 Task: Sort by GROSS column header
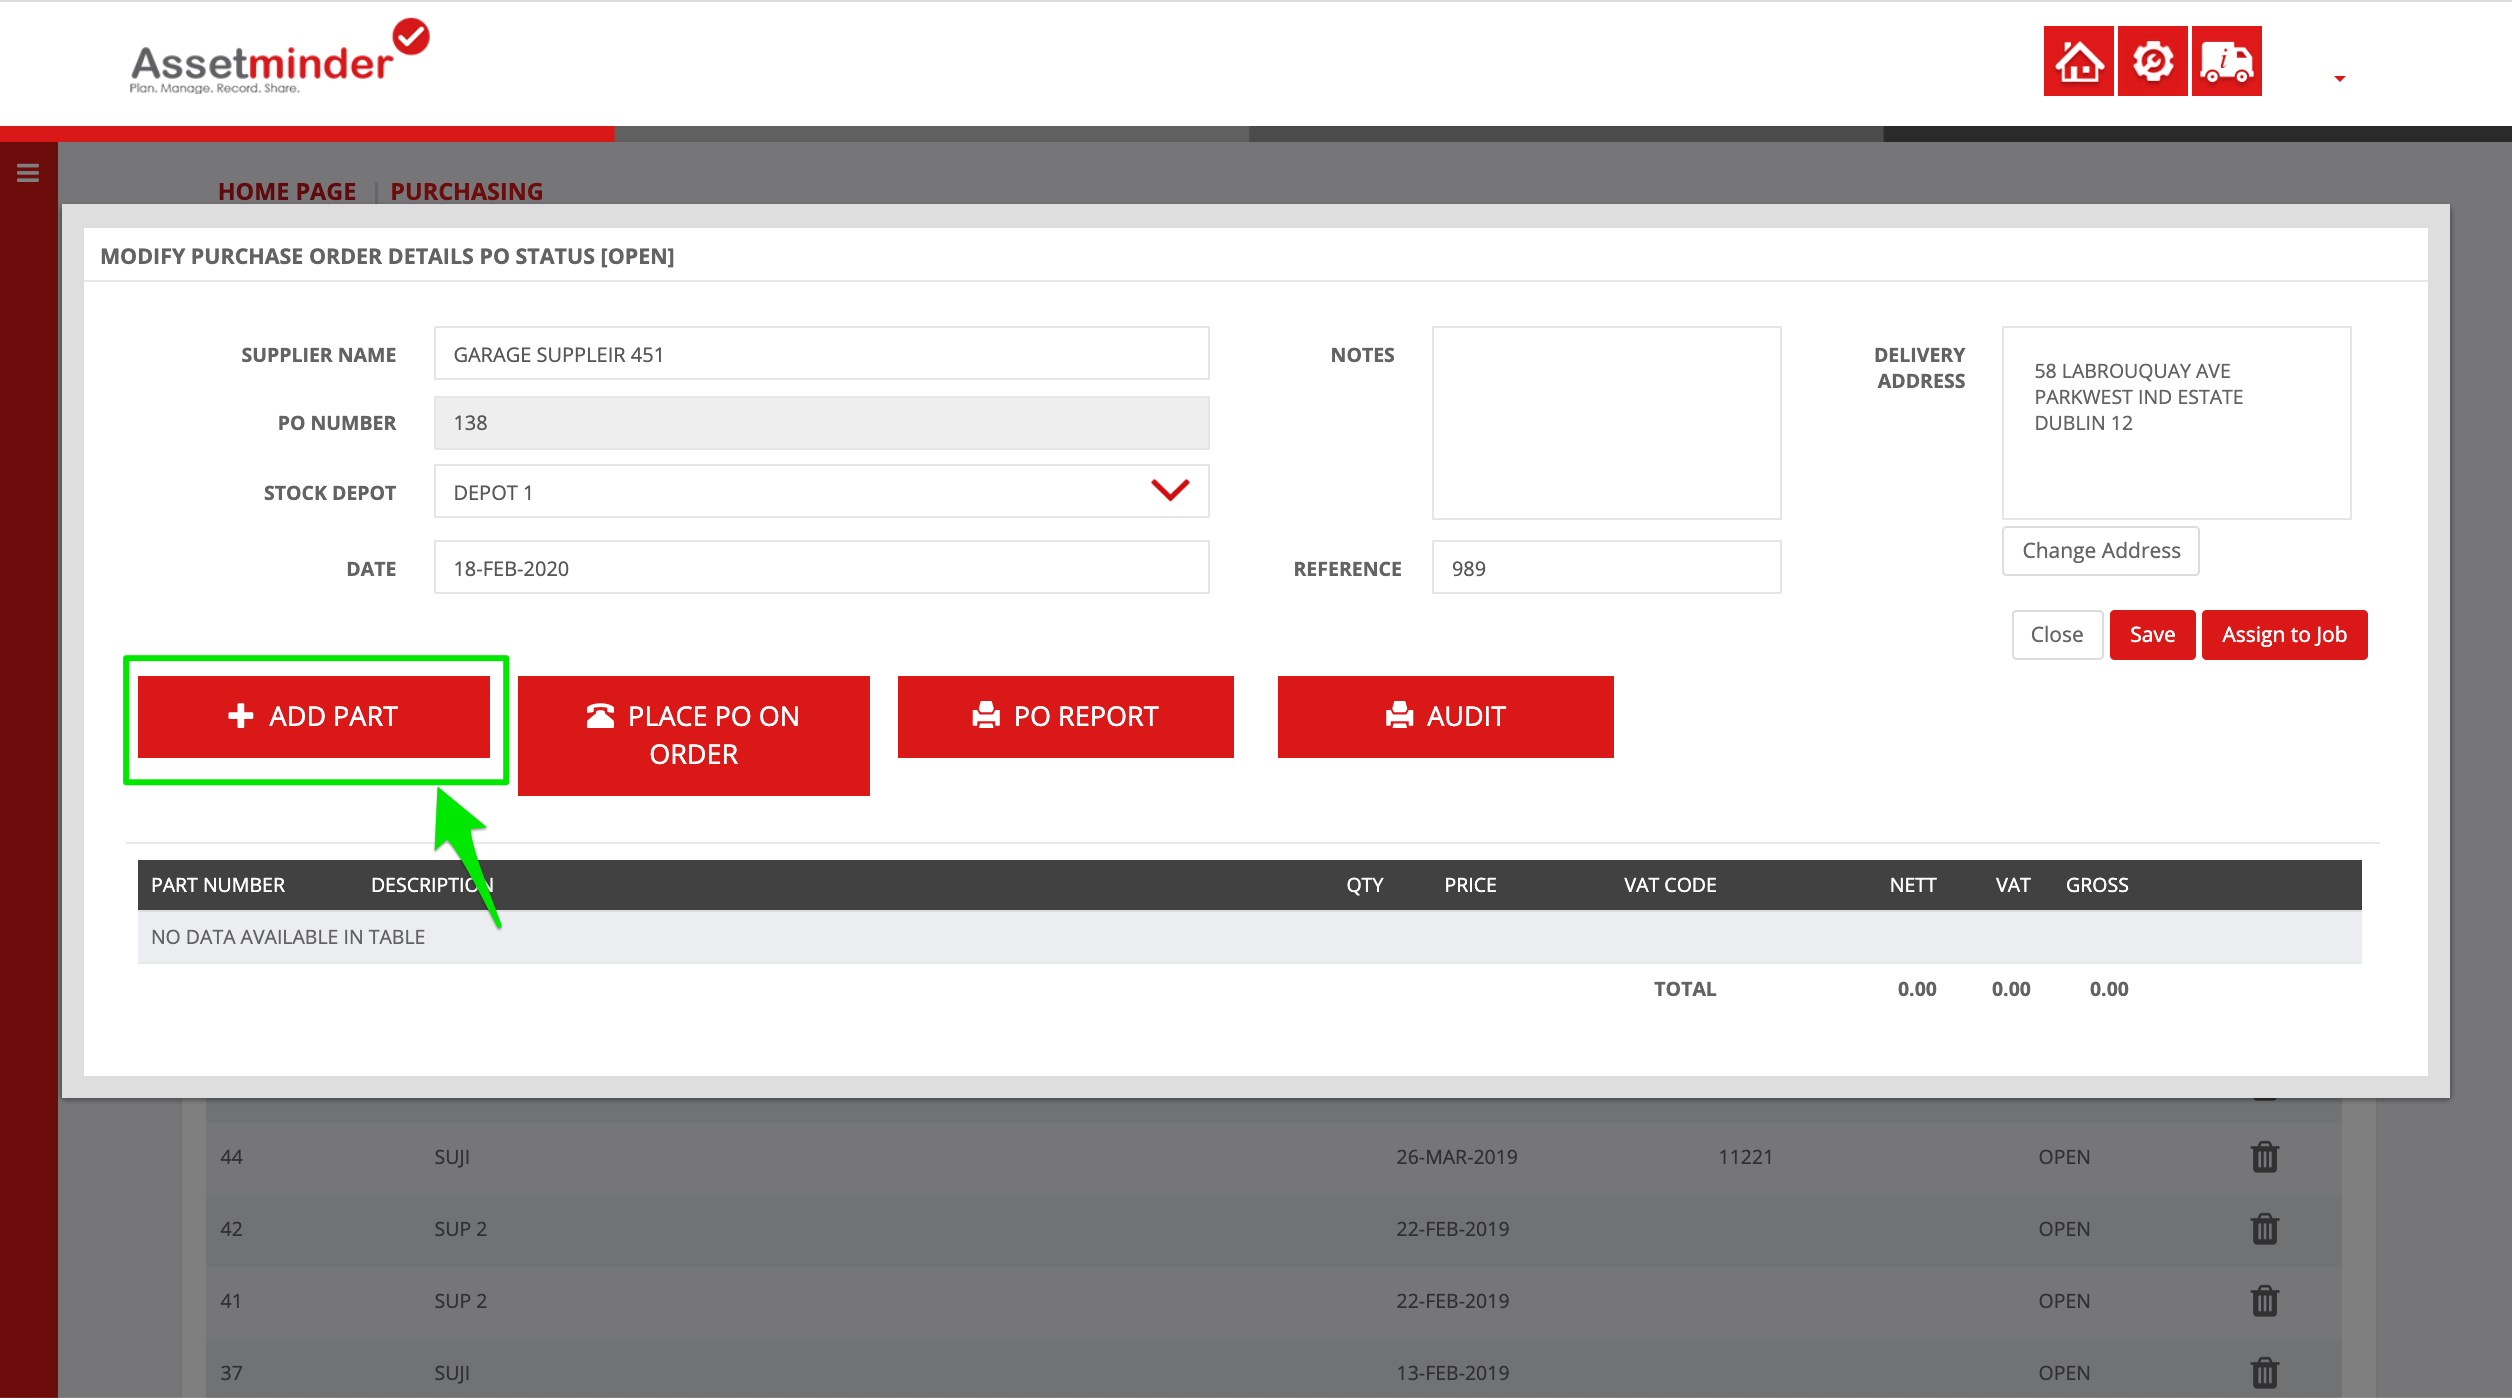click(x=2096, y=885)
